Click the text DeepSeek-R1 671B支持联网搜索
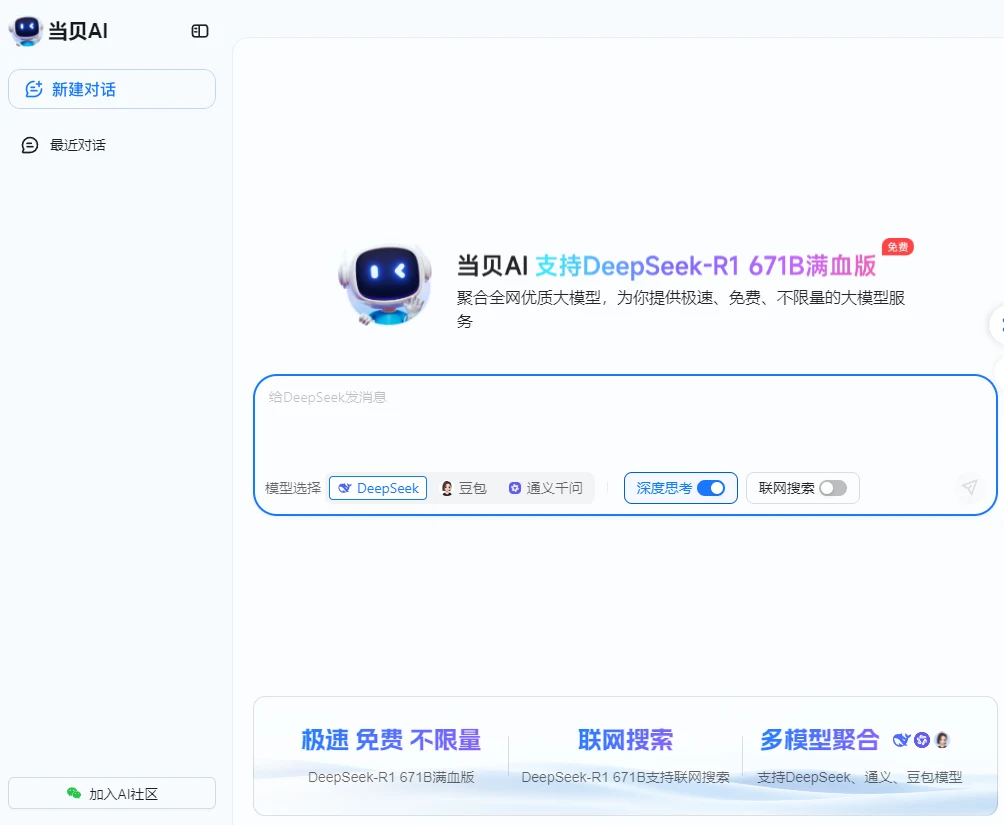Viewport: 1004px width, 825px height. (x=625, y=777)
